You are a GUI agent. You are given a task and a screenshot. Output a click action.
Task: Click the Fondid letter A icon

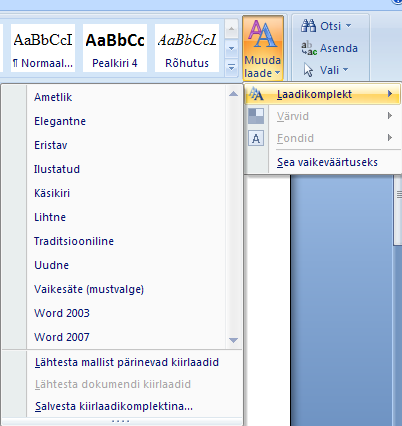click(x=256, y=138)
